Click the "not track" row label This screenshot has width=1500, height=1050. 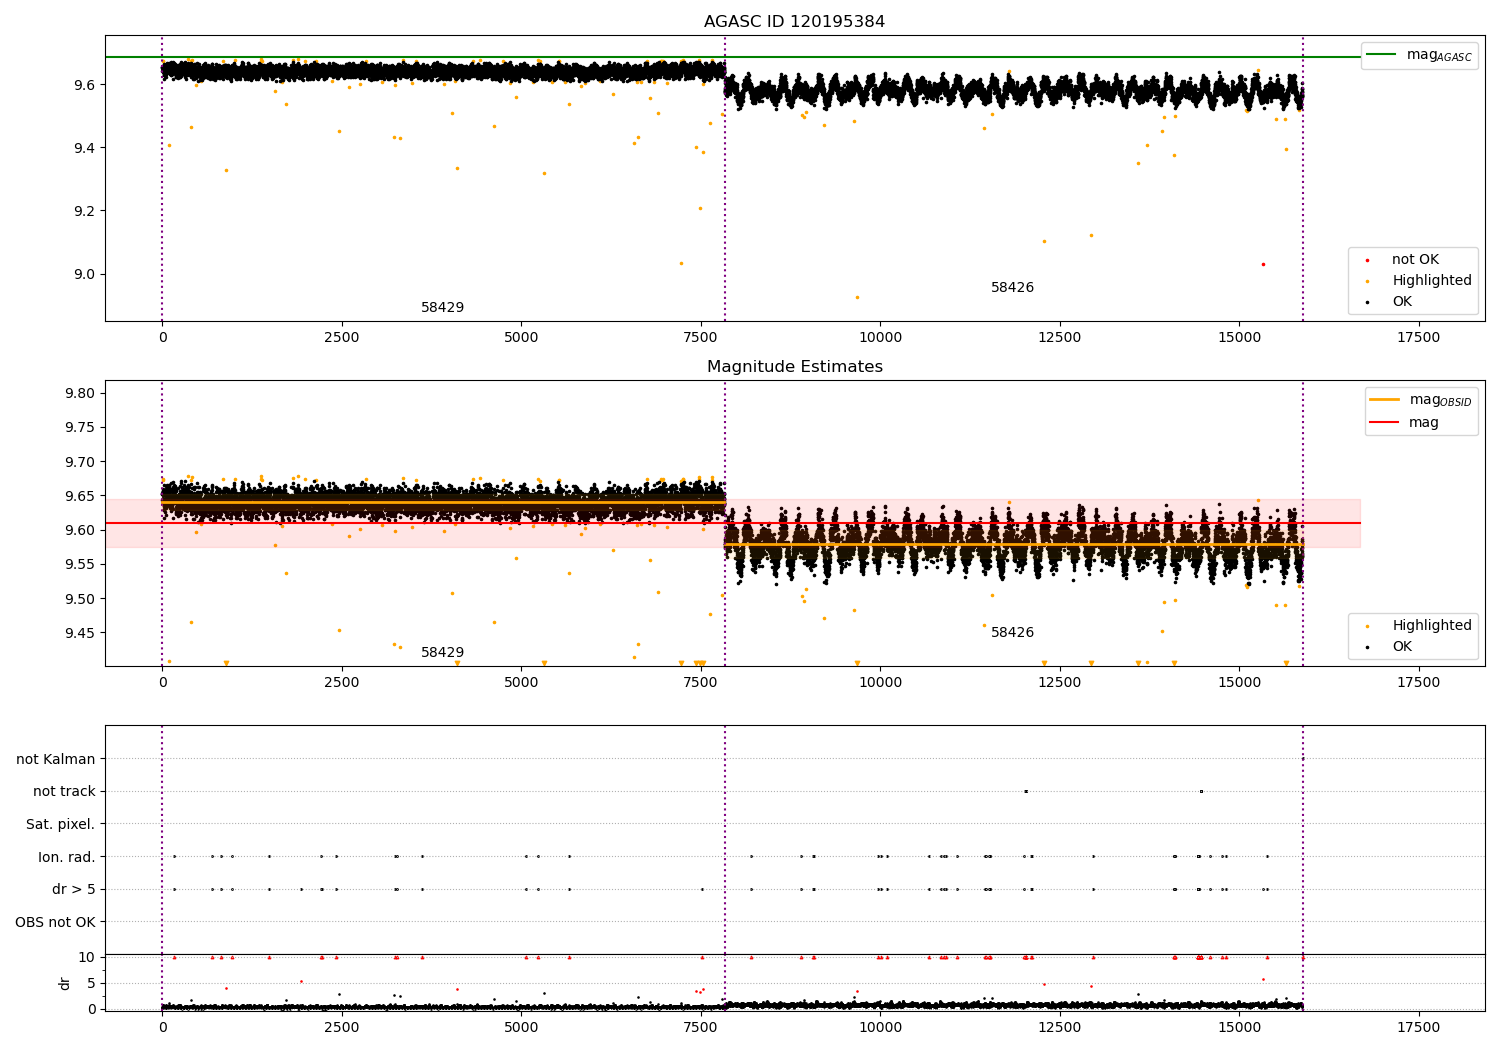pos(64,792)
